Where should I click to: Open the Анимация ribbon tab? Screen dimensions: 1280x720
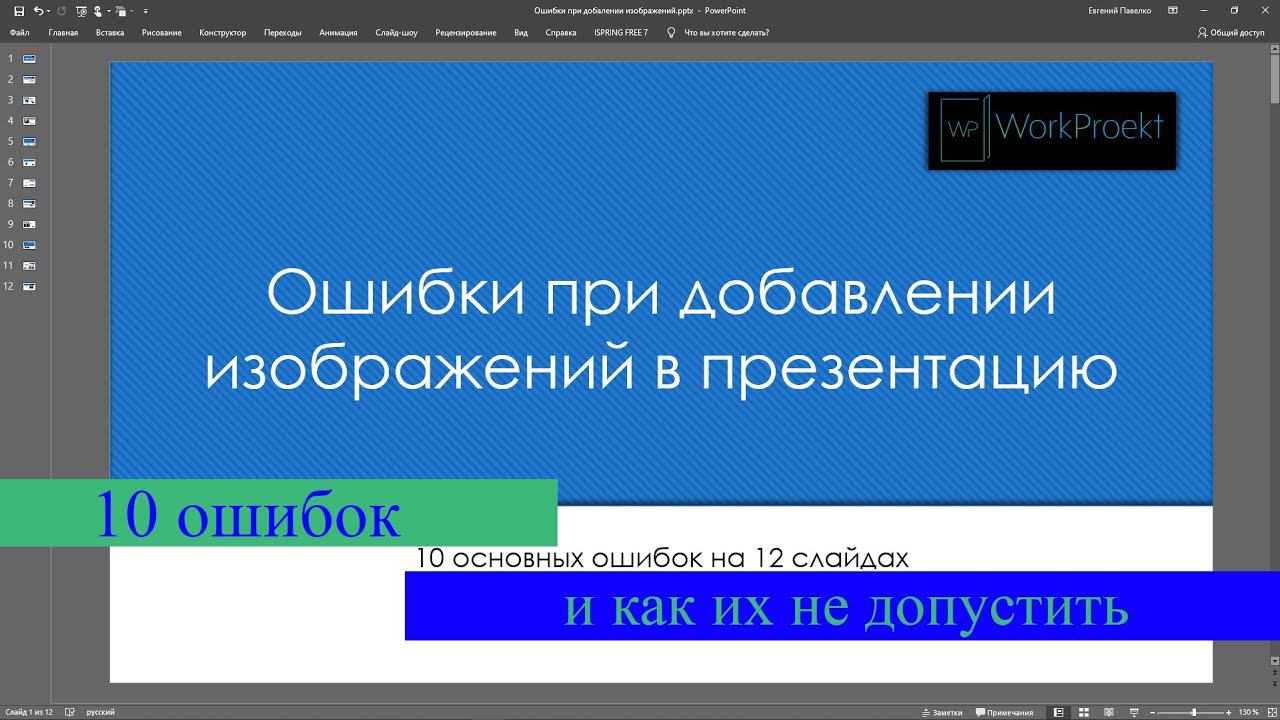(338, 32)
